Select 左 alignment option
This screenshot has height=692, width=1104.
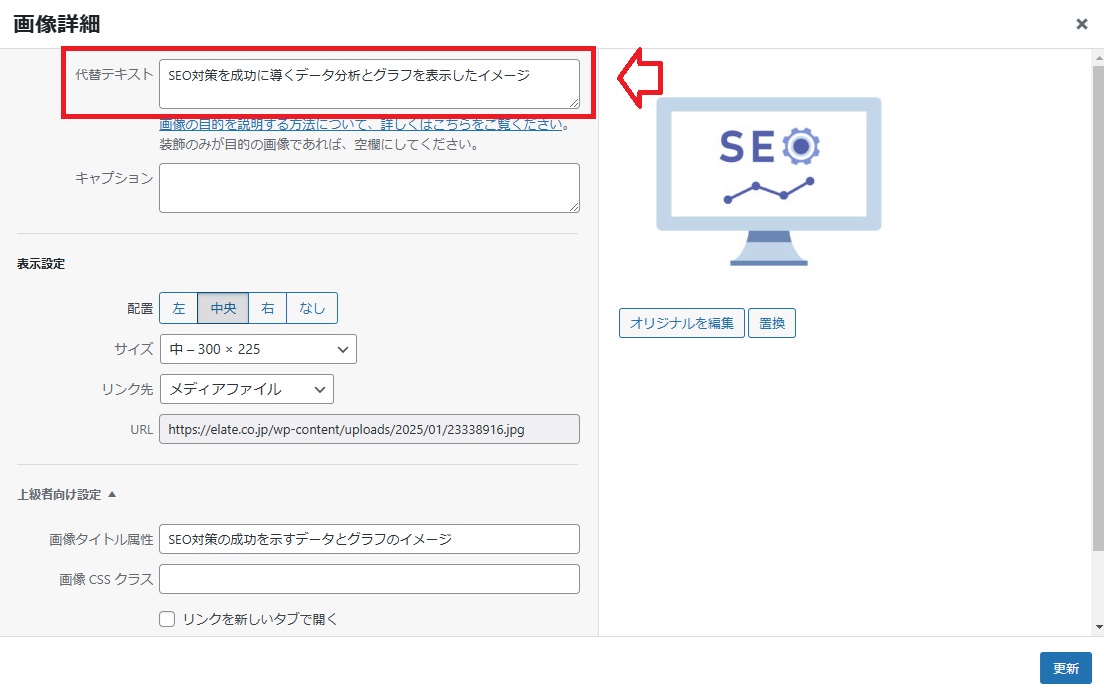click(x=179, y=308)
